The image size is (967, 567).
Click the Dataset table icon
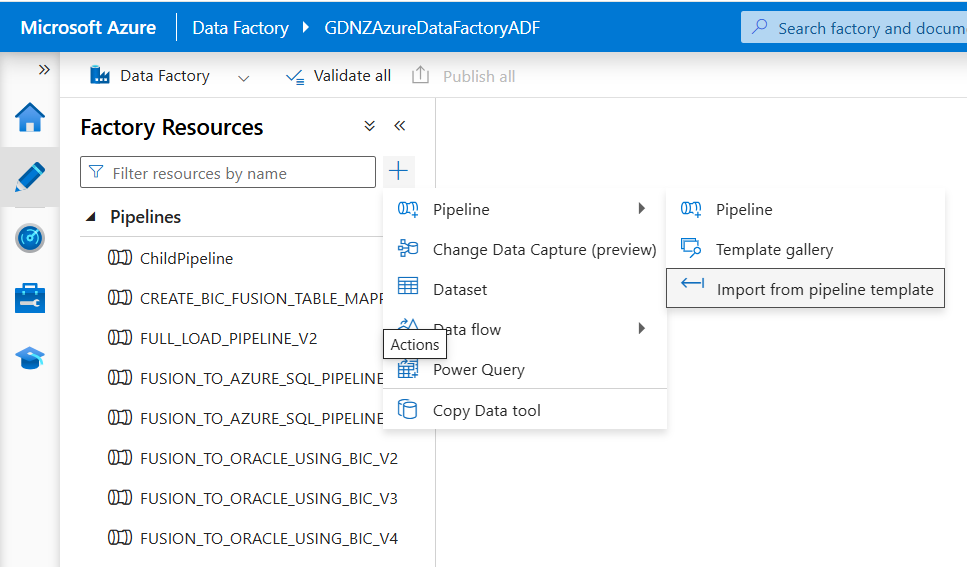click(x=408, y=286)
